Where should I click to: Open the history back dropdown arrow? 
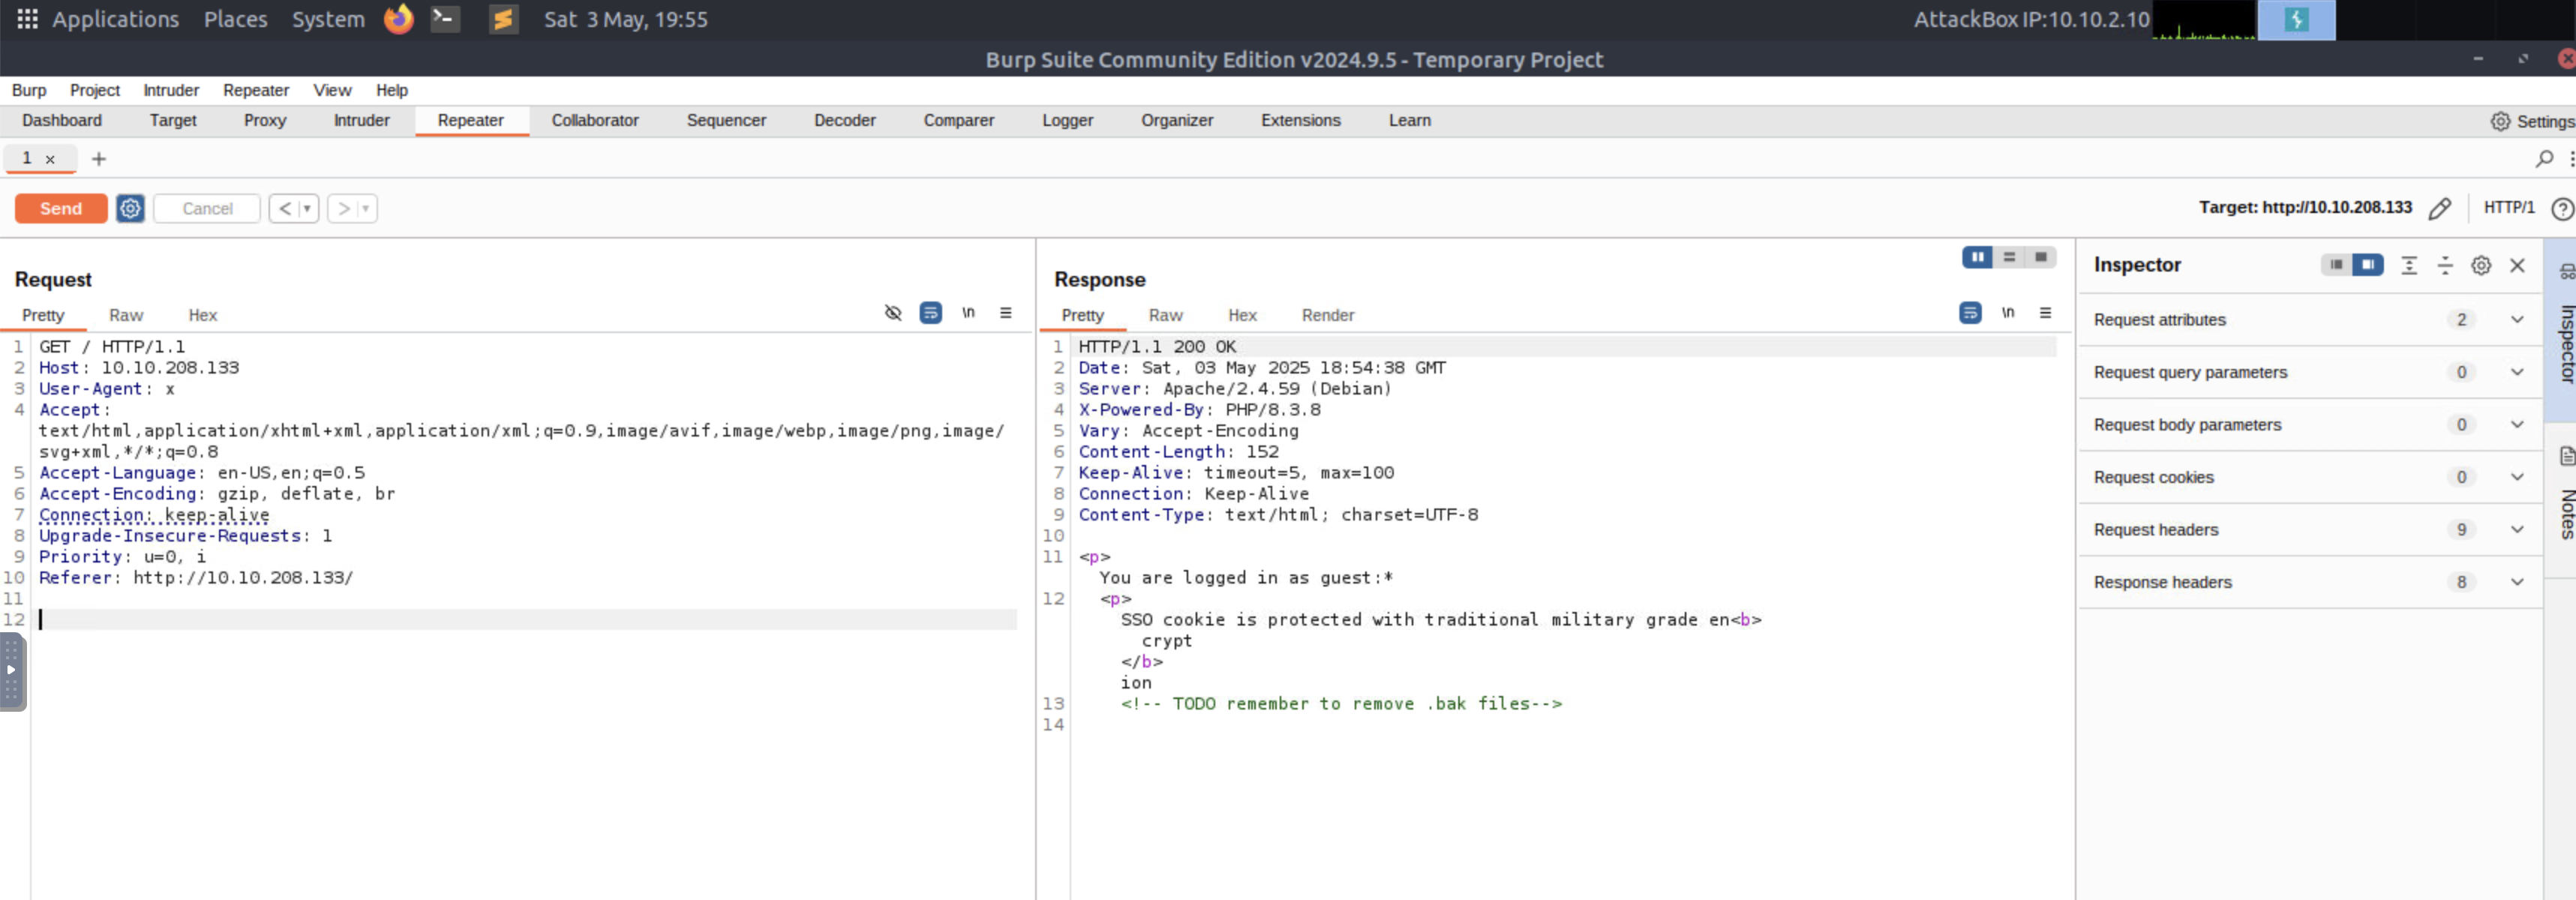coord(308,208)
